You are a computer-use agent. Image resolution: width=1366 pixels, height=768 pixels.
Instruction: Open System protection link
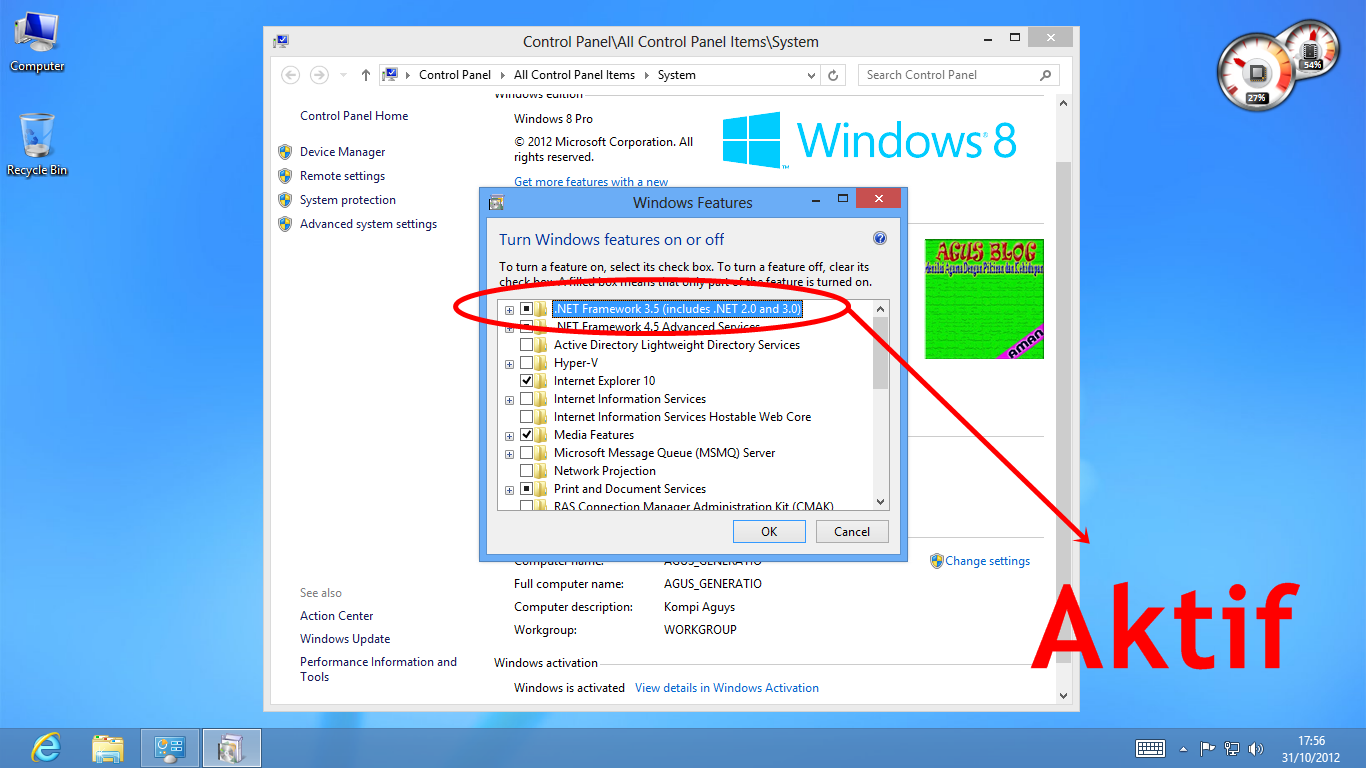(348, 200)
